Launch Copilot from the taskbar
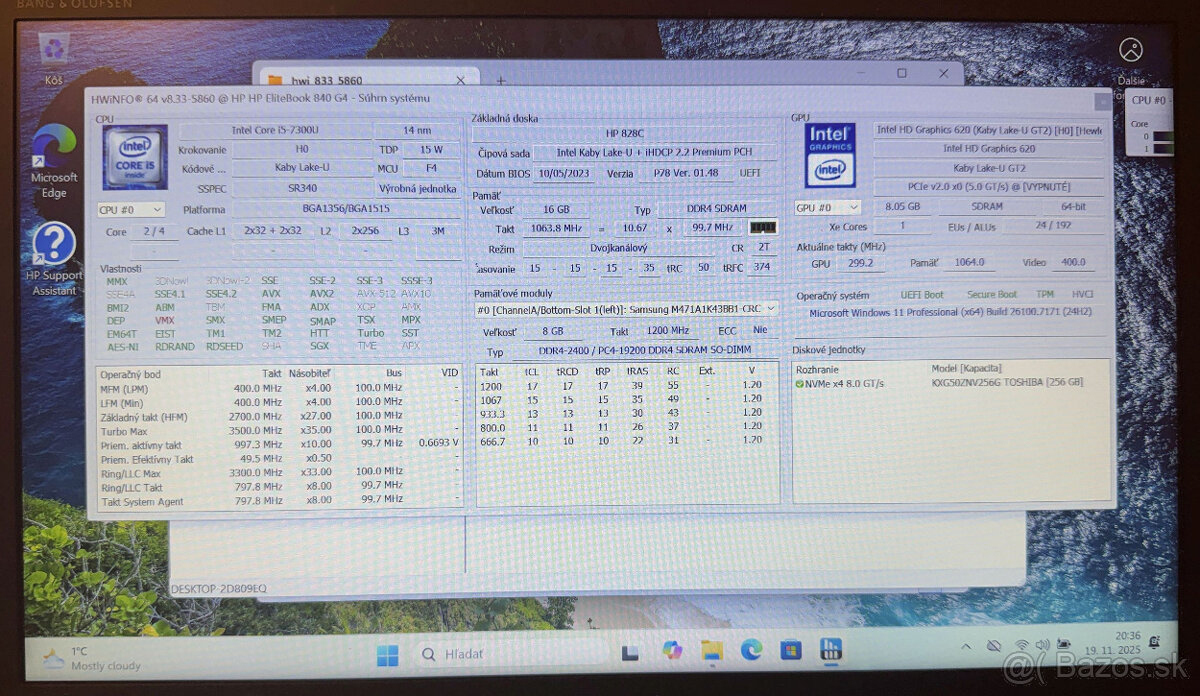 tap(671, 651)
